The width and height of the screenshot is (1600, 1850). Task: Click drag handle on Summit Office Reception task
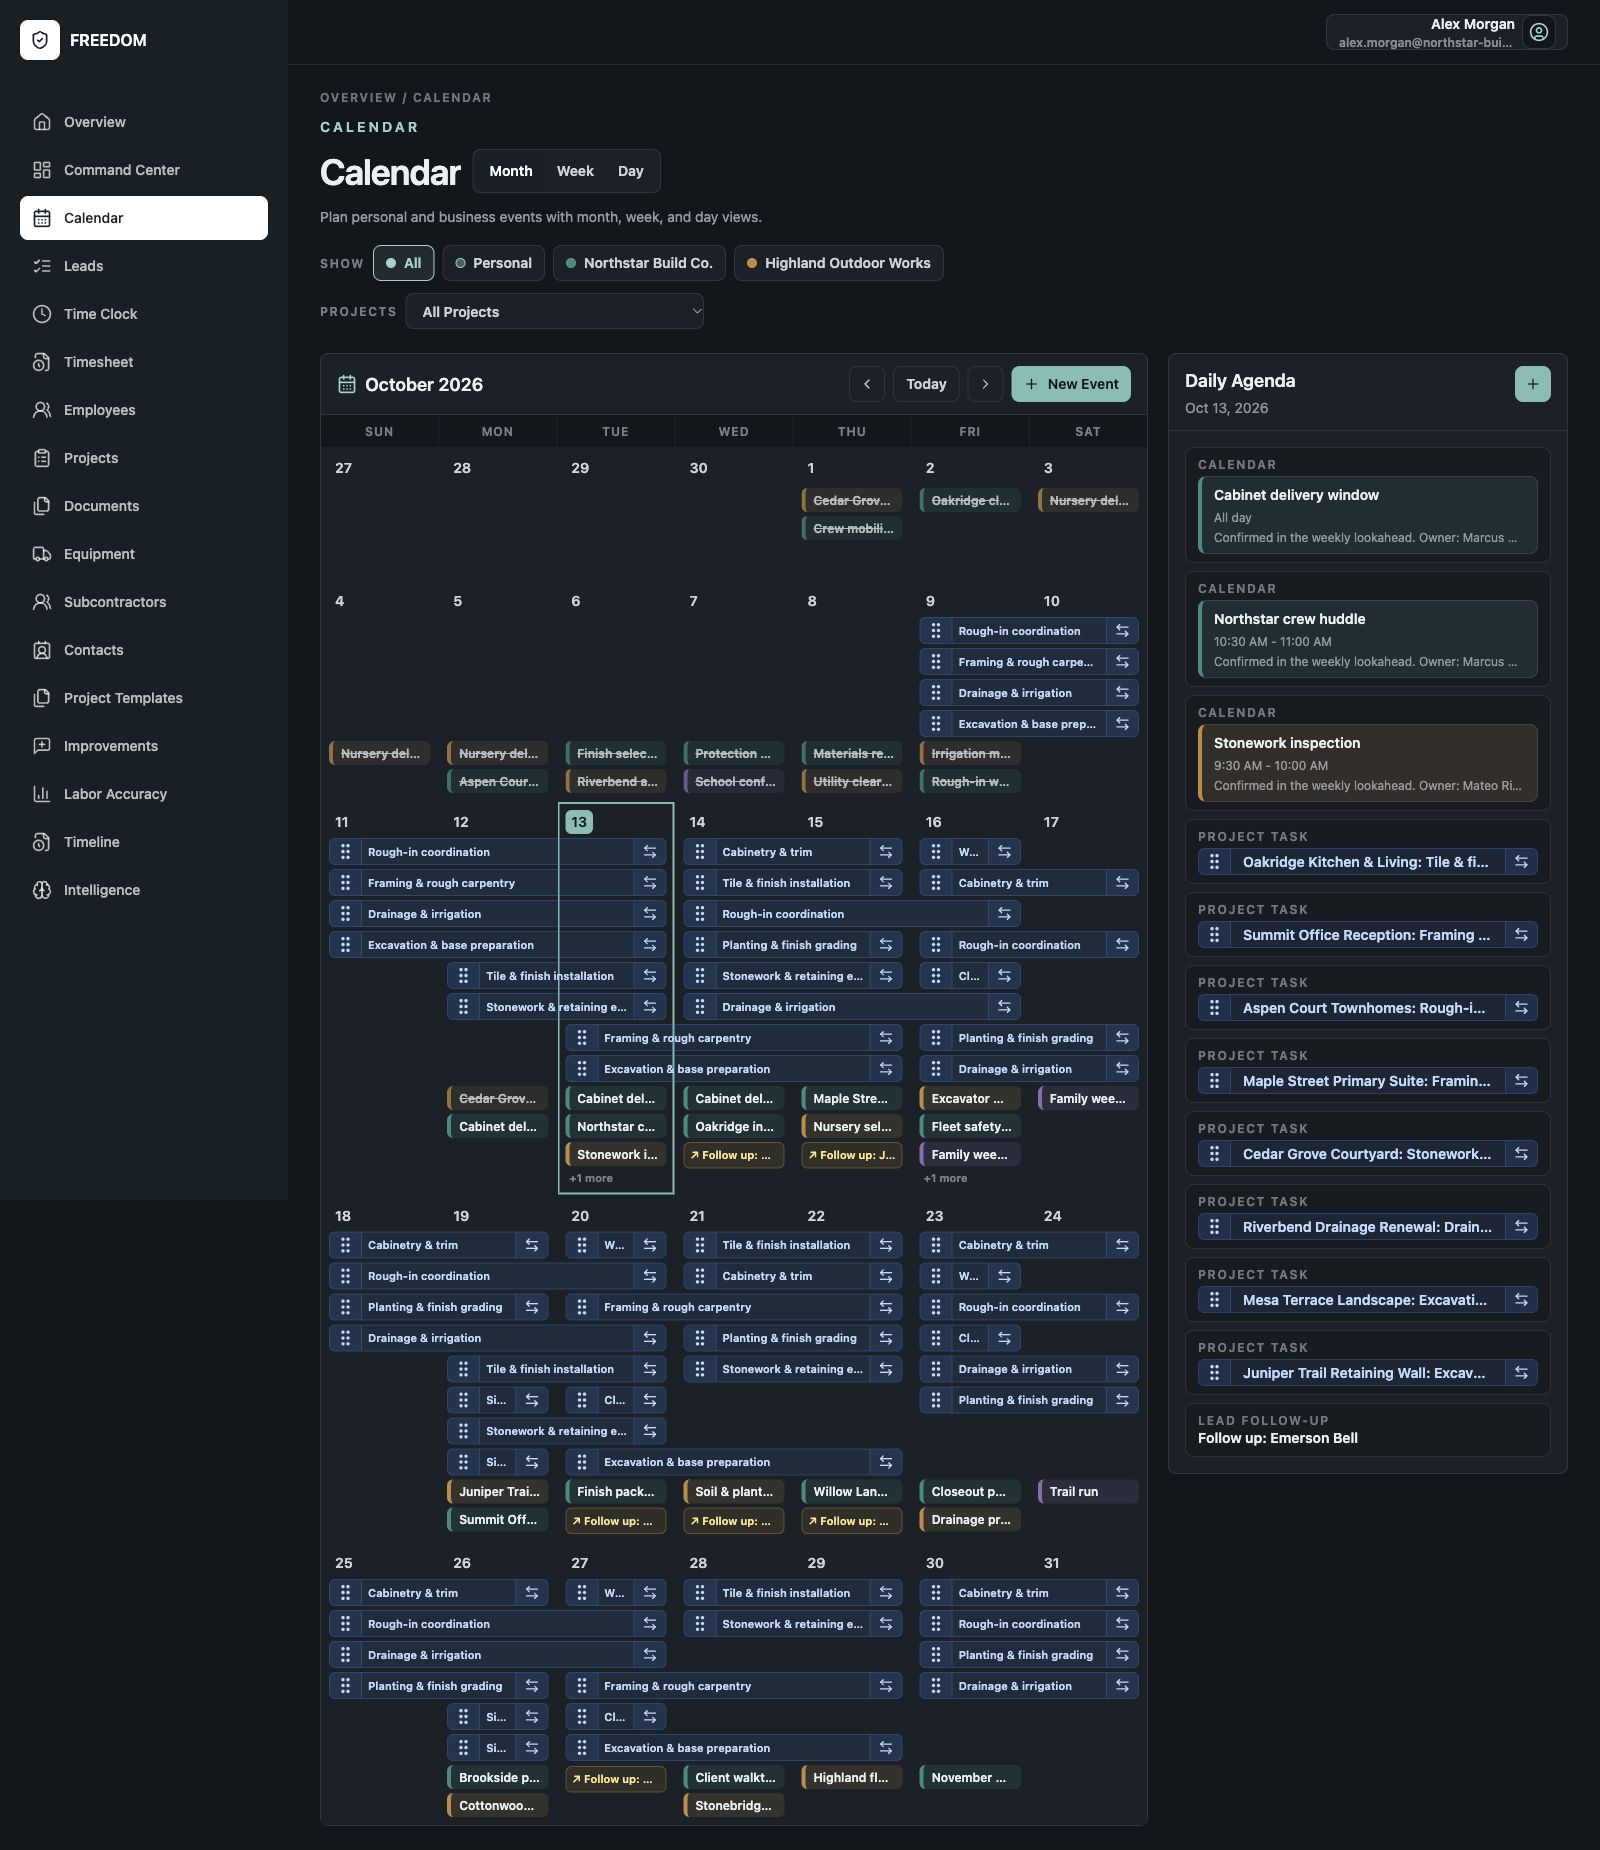tap(1214, 935)
